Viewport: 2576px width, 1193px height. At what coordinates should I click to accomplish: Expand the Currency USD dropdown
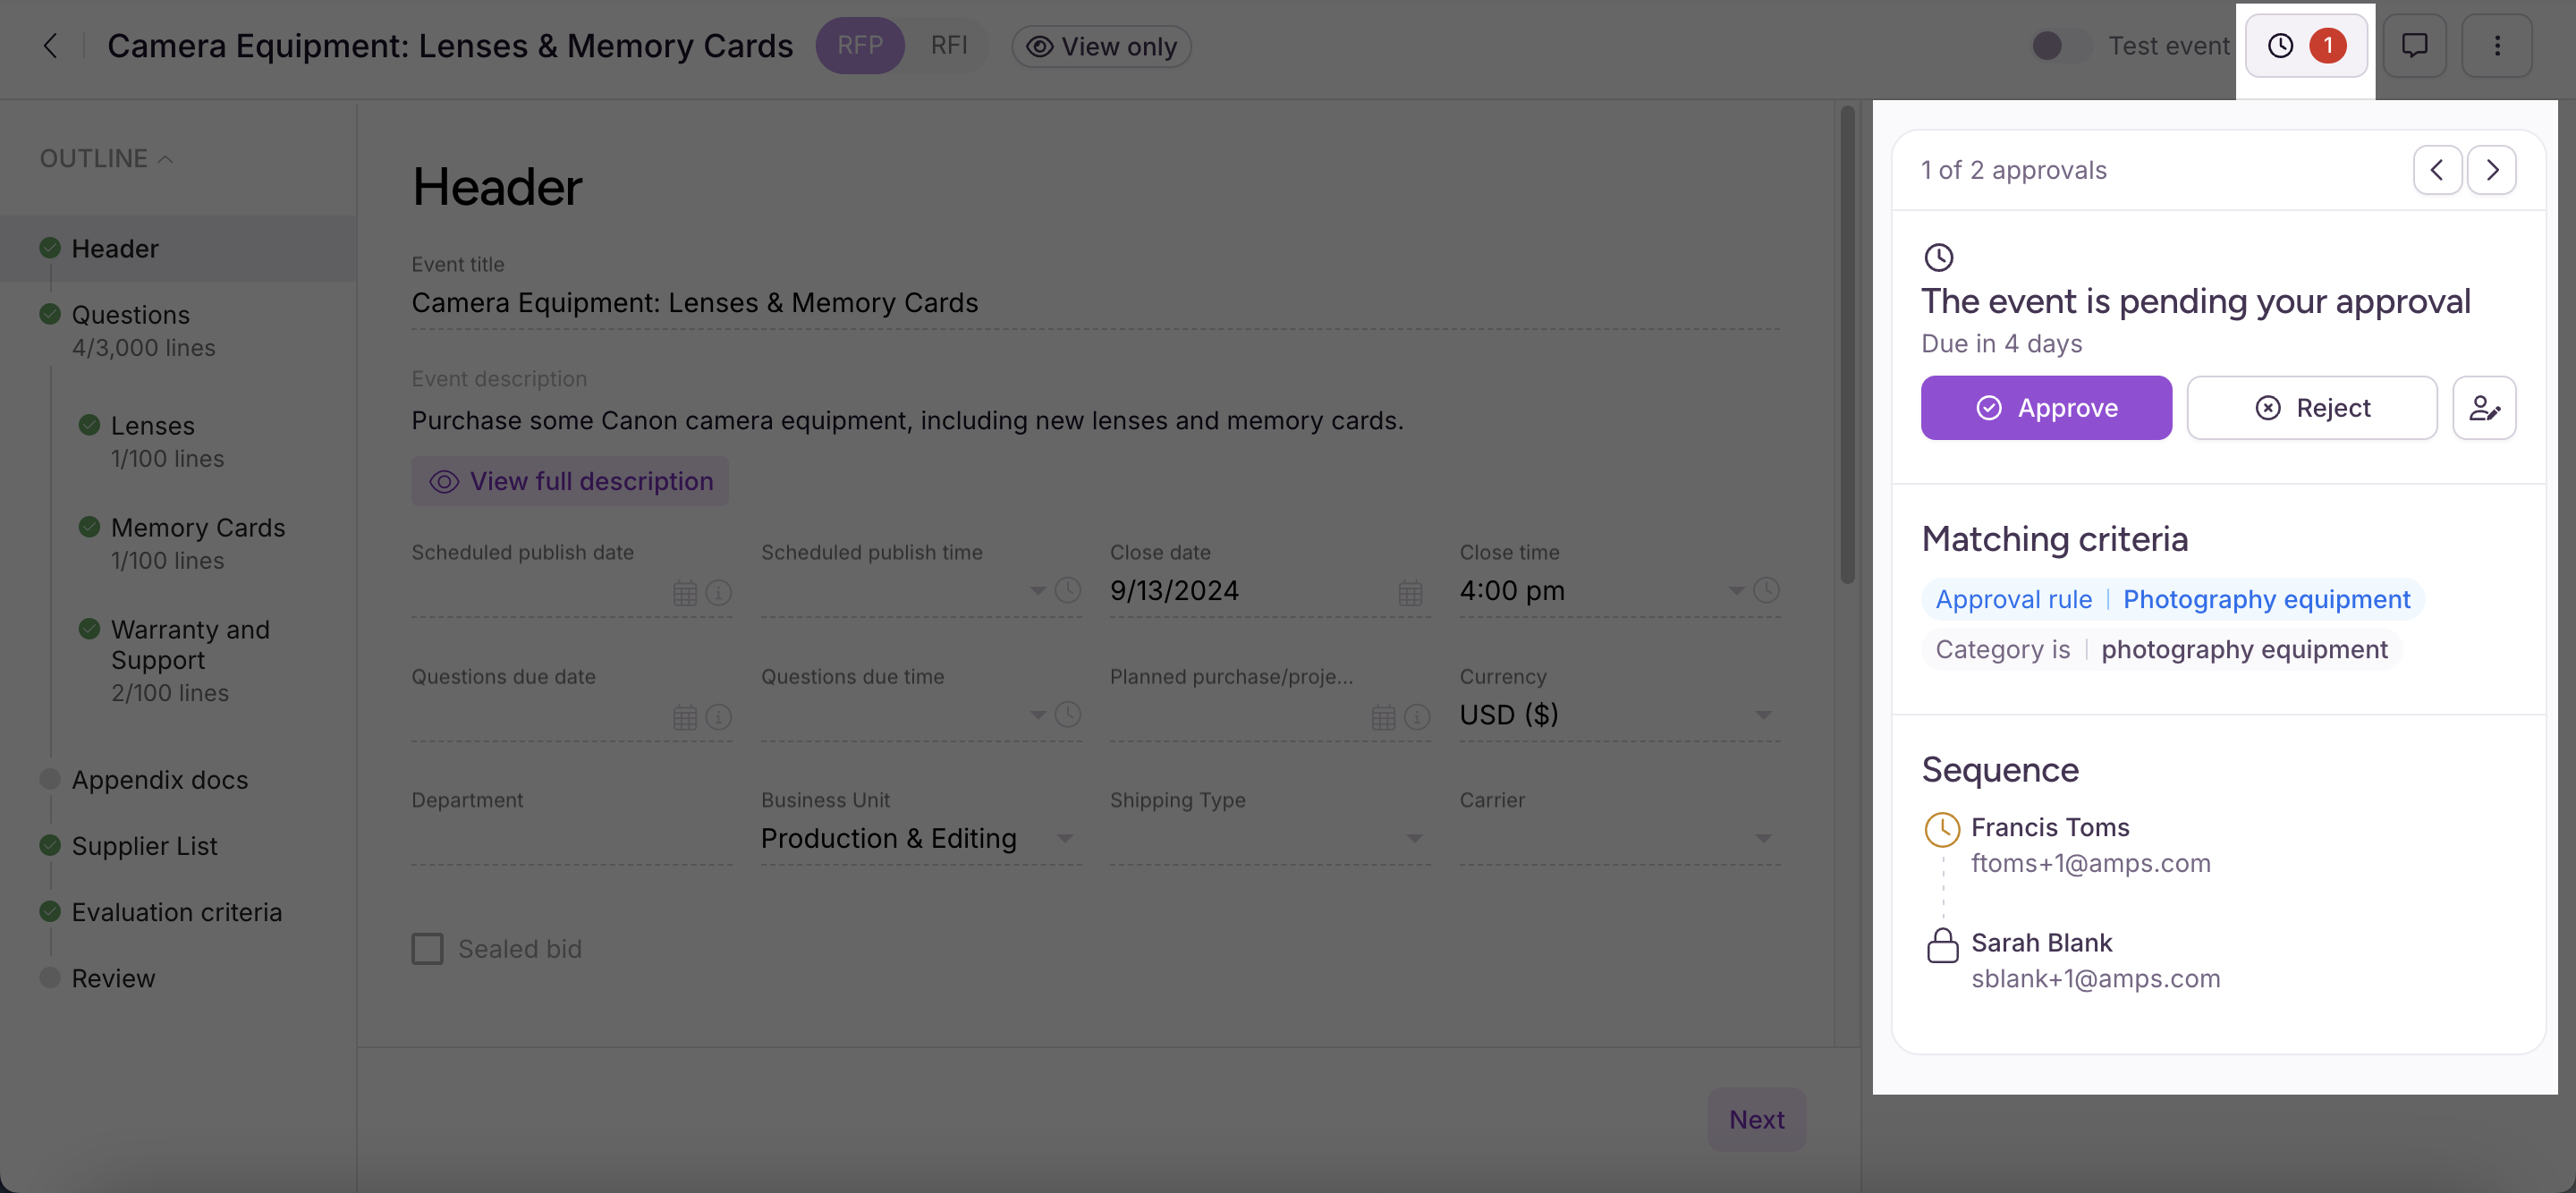tap(1762, 715)
